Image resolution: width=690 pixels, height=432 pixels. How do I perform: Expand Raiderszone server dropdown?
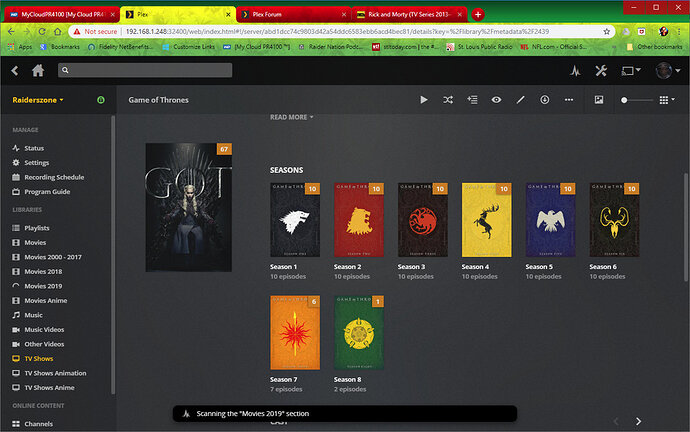coord(38,100)
